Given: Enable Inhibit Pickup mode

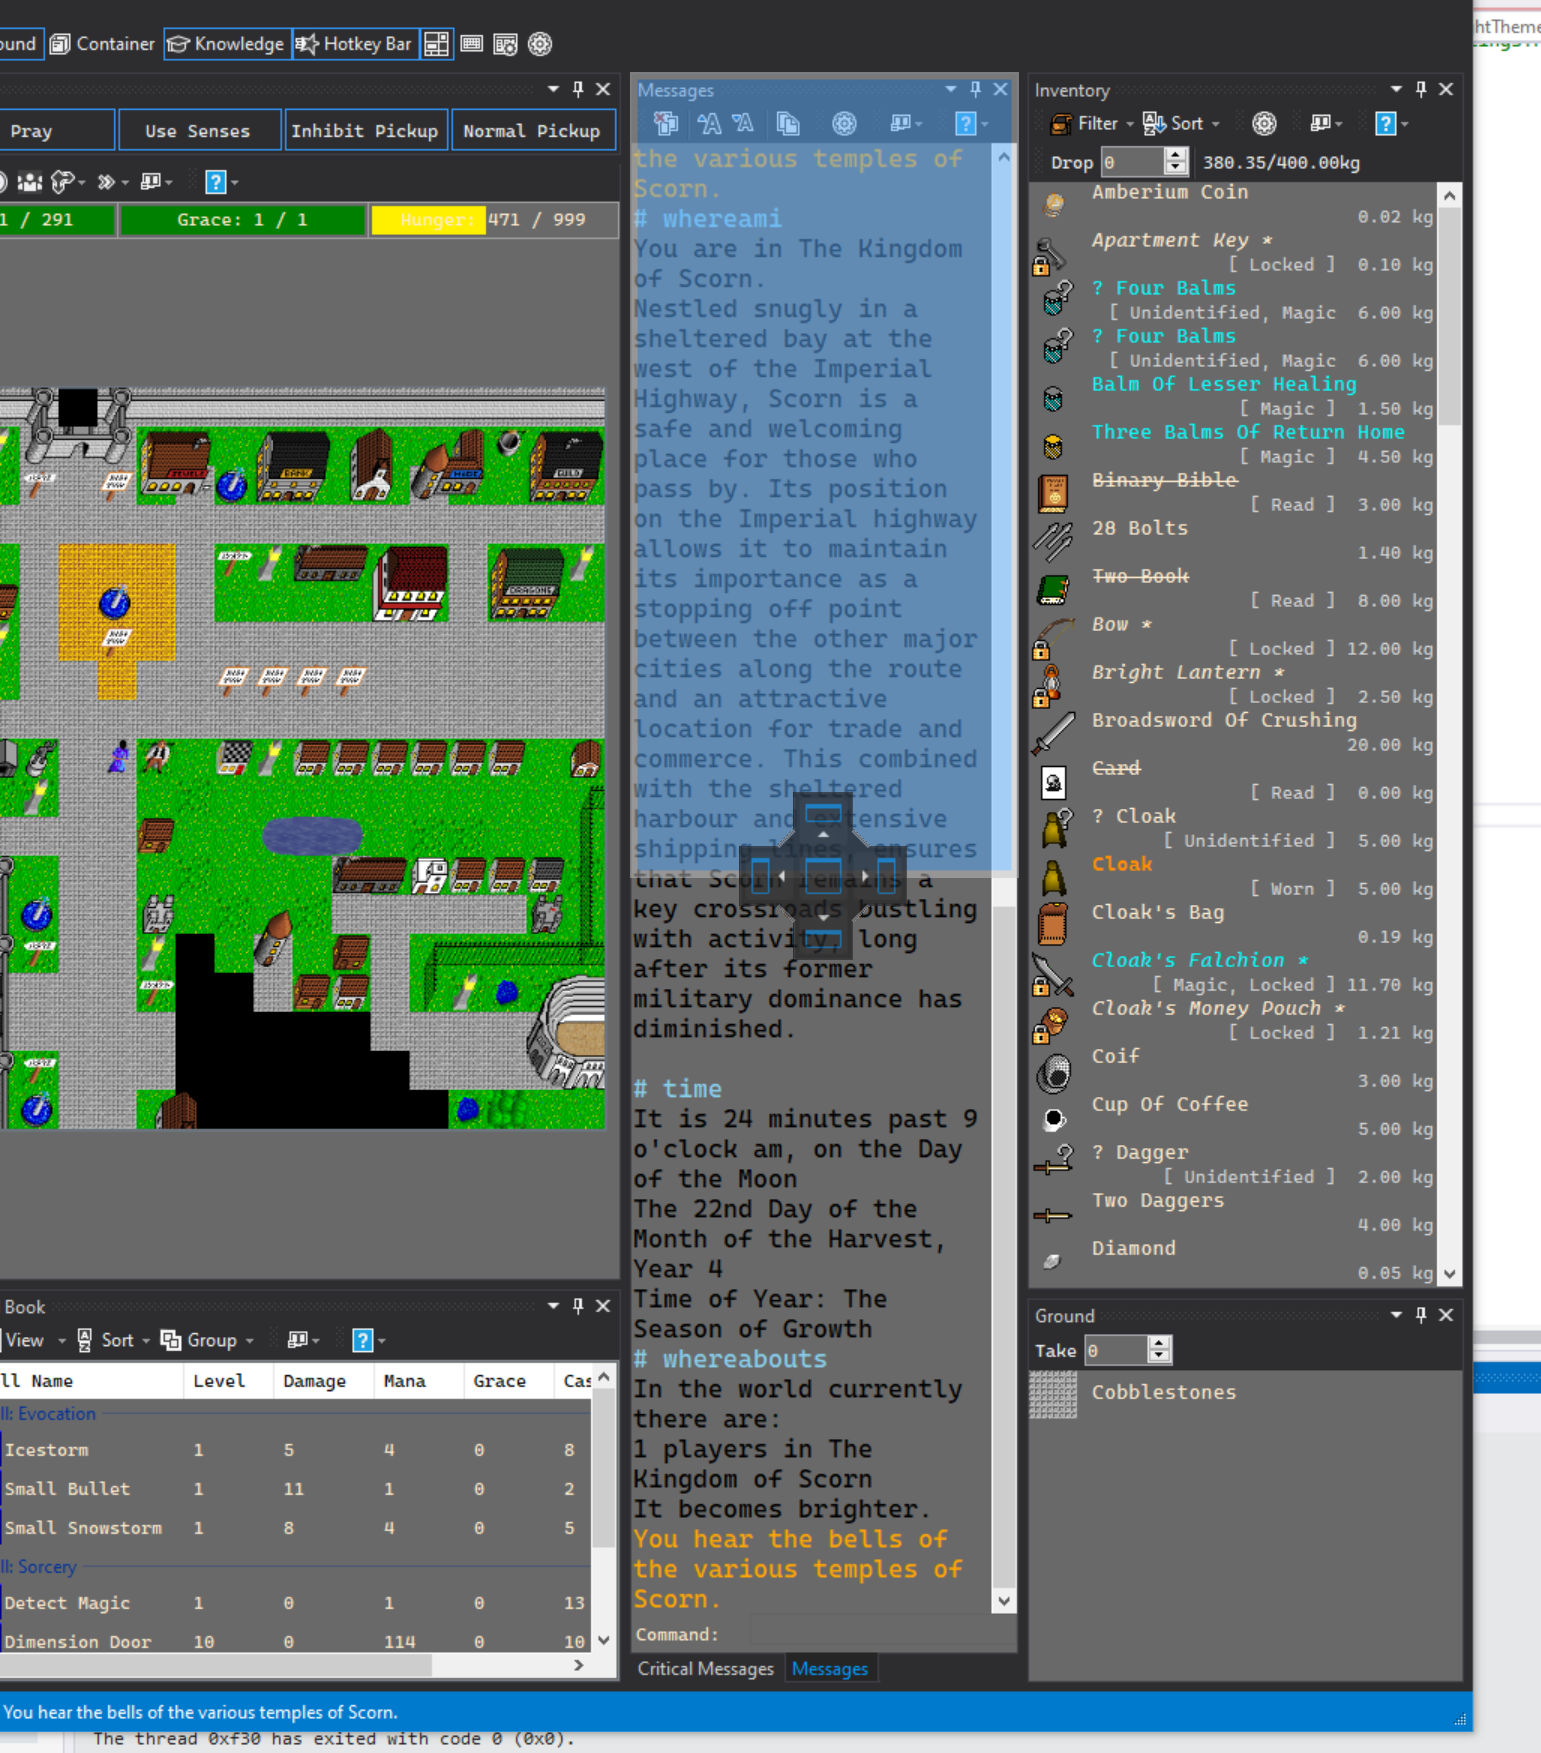Looking at the screenshot, I should 365,131.
